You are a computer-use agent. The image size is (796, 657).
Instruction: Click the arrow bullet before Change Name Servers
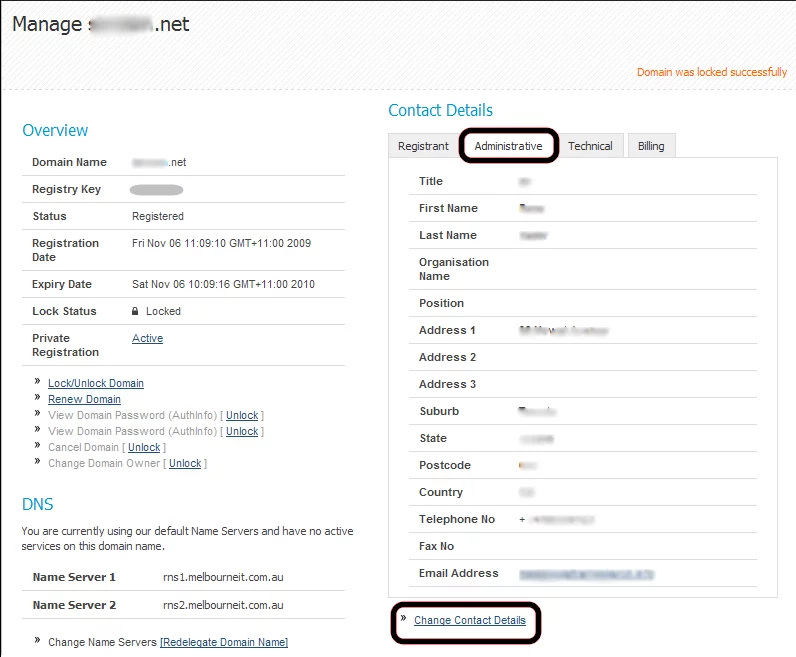click(x=38, y=641)
